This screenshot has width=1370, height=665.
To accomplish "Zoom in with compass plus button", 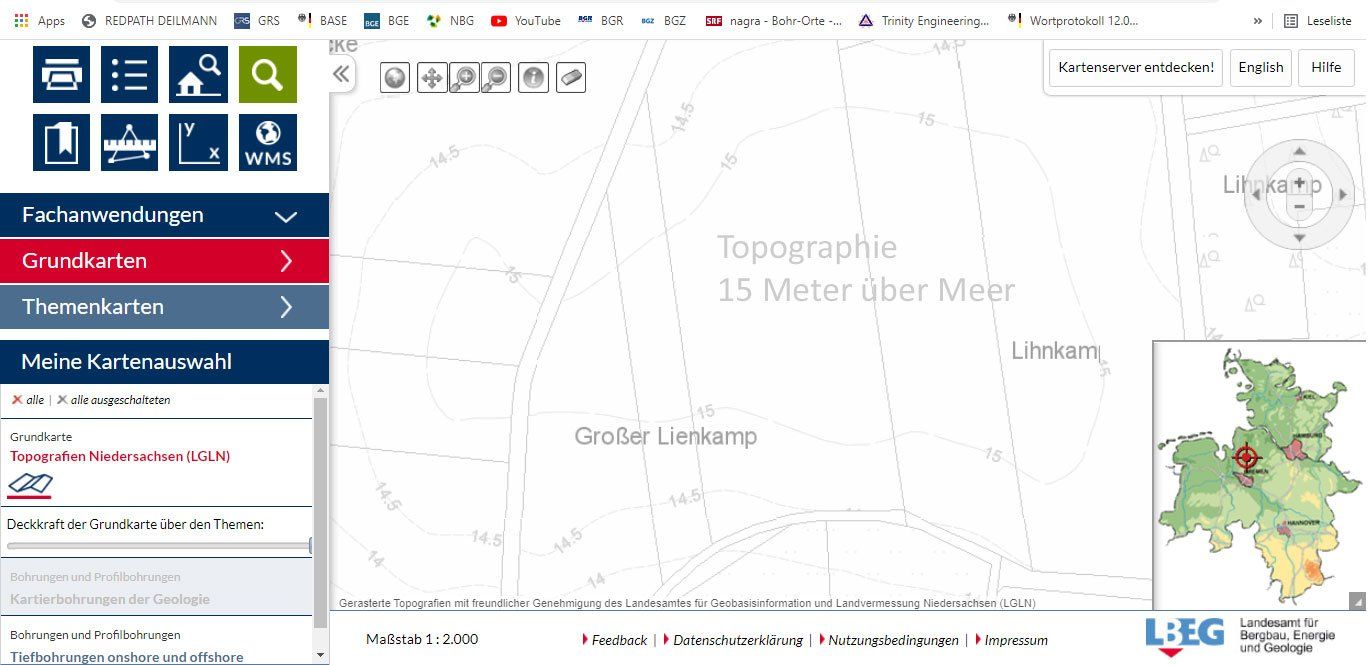I will pos(1299,183).
